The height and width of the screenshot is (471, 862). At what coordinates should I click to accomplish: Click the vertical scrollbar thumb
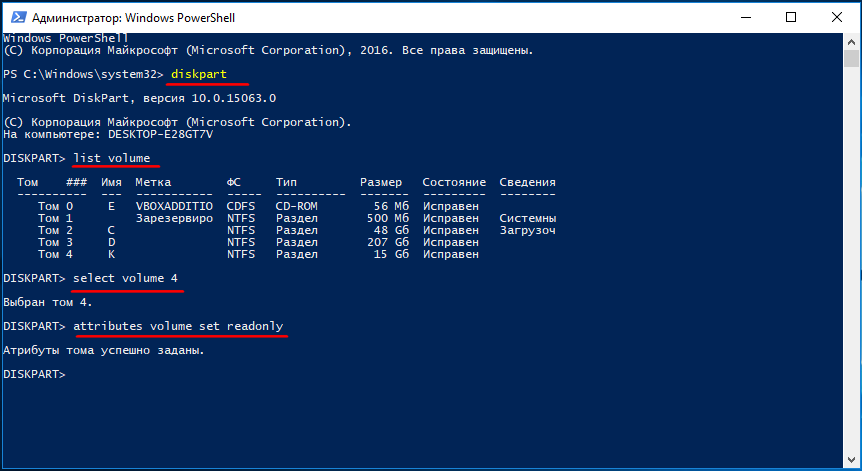(x=851, y=59)
